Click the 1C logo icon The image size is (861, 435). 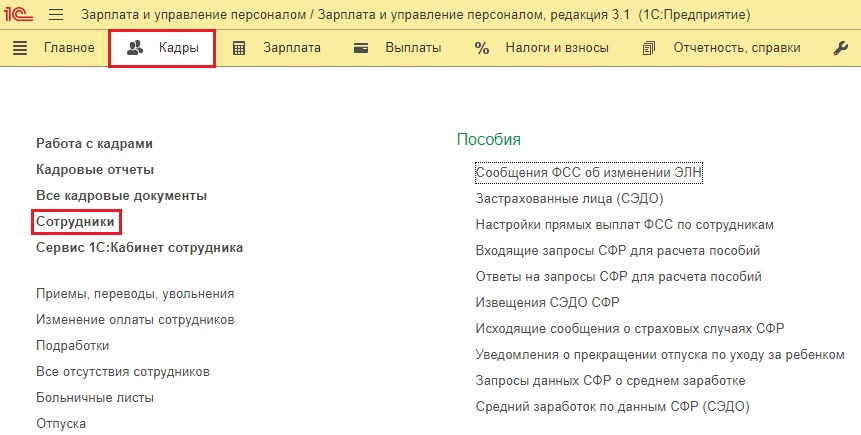click(18, 14)
